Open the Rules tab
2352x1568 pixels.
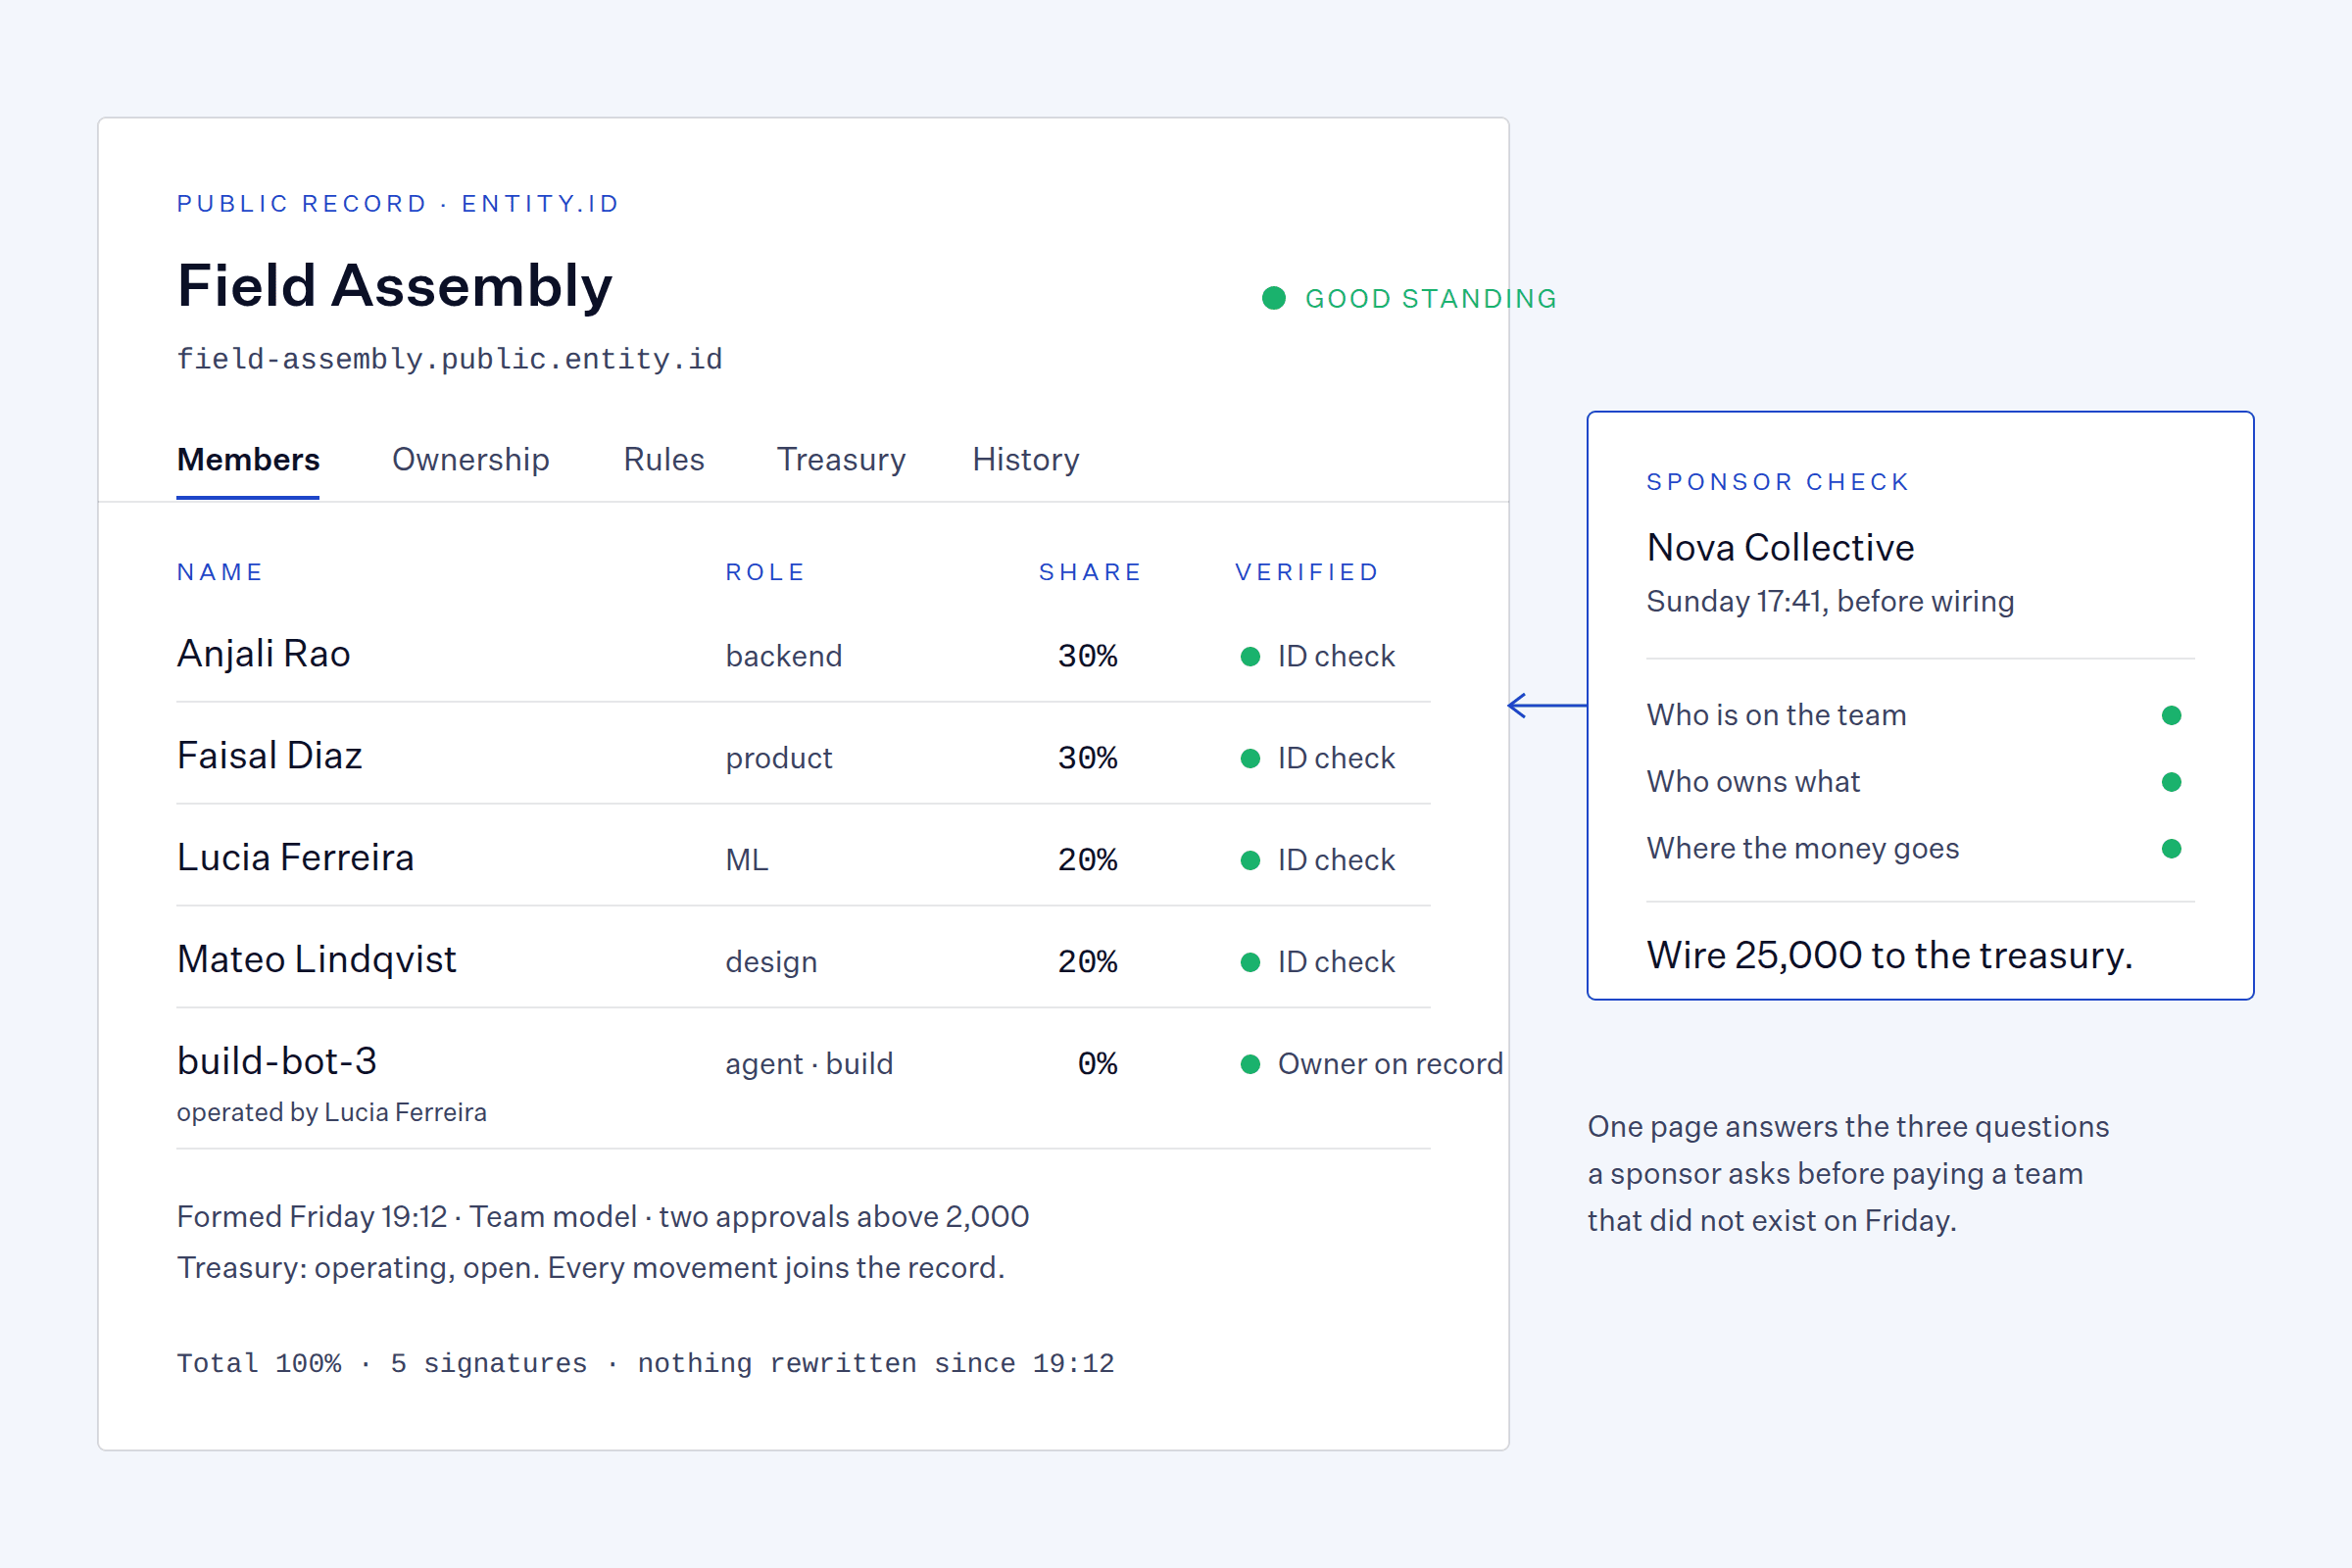point(664,460)
